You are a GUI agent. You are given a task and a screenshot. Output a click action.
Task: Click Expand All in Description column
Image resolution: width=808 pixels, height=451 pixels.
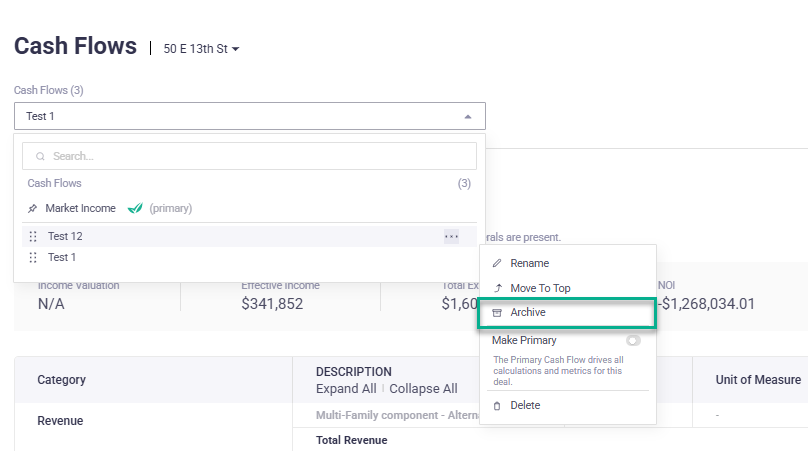coord(346,389)
